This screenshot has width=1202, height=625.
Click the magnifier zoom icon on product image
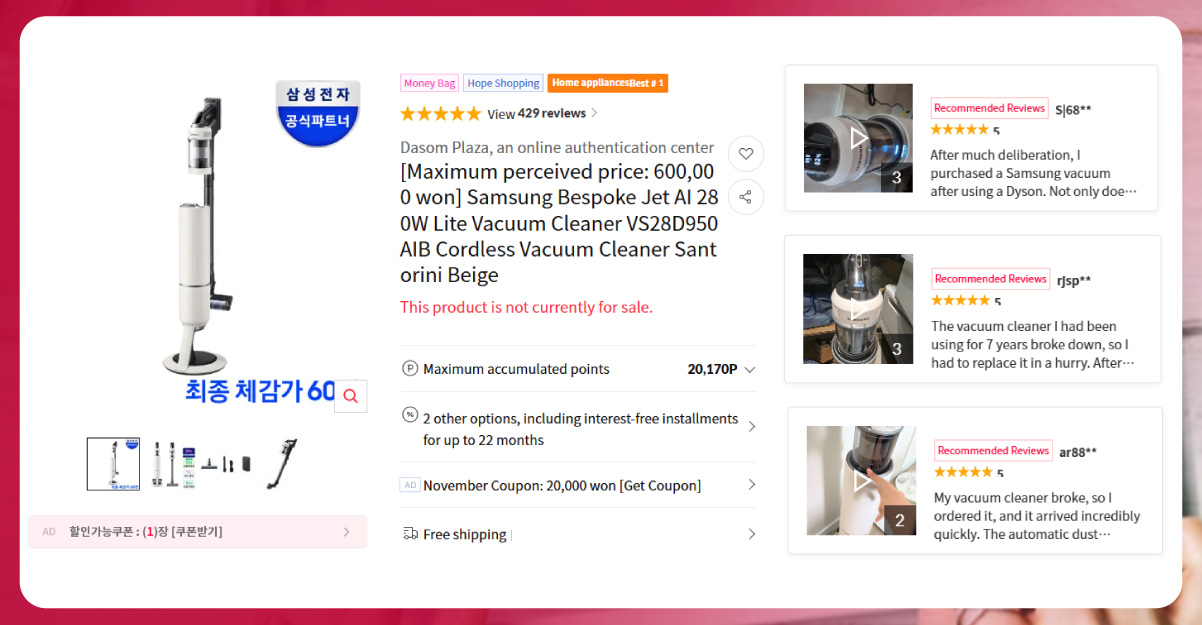[350, 396]
